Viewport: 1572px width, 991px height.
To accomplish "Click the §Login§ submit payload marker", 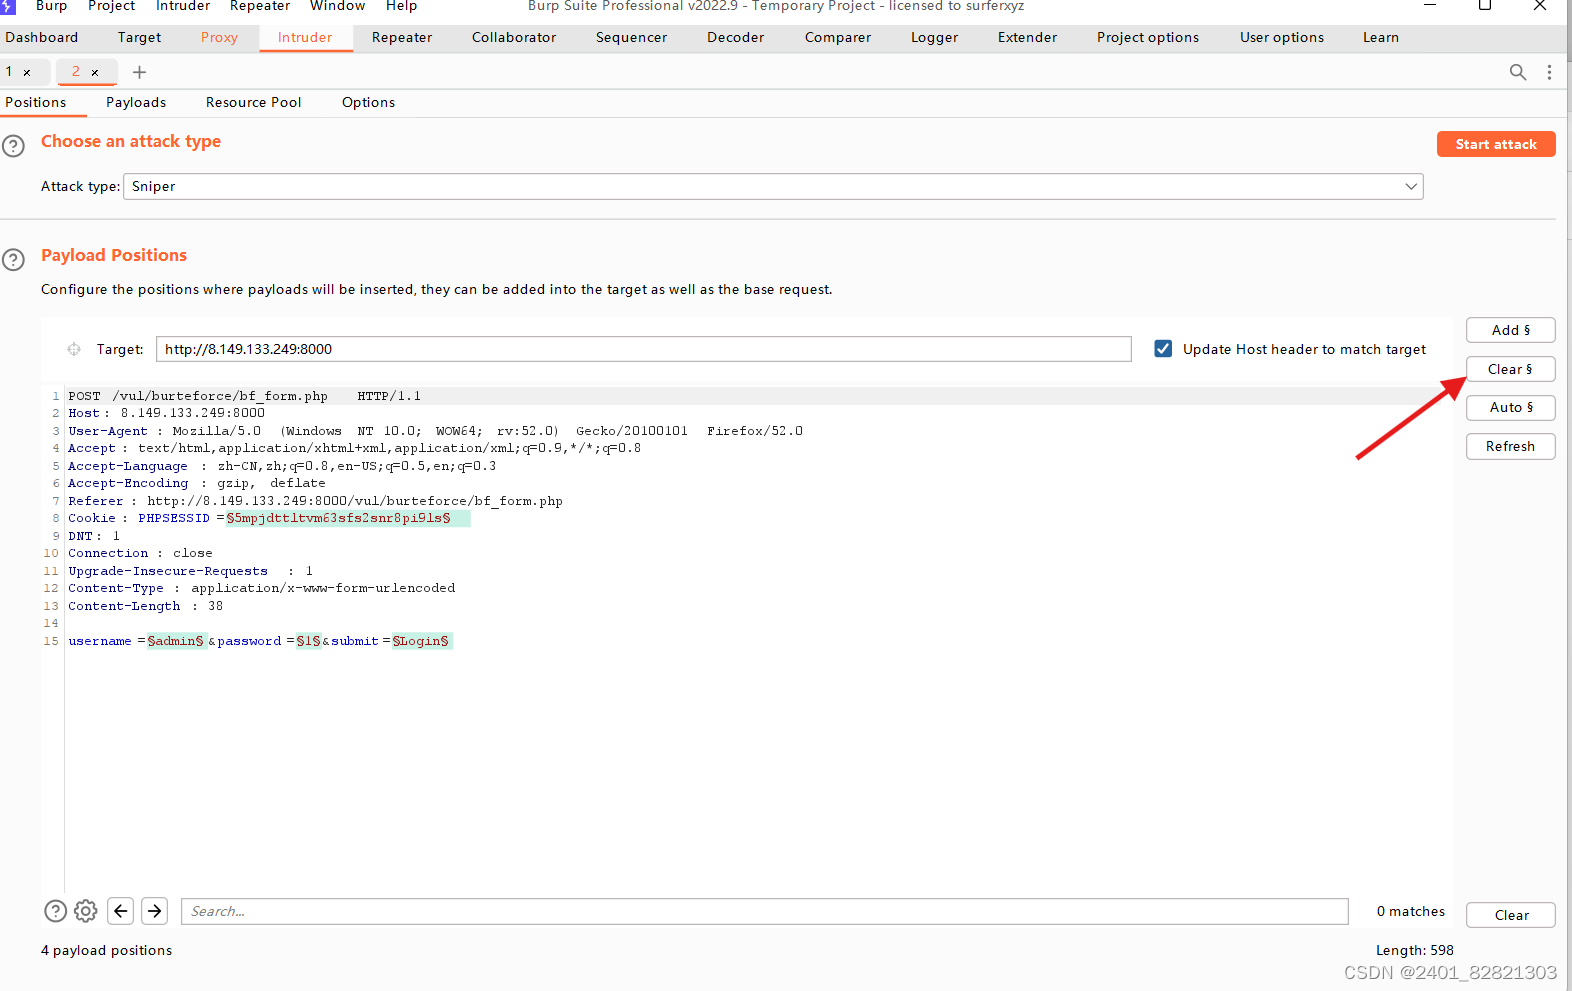I will tap(421, 641).
